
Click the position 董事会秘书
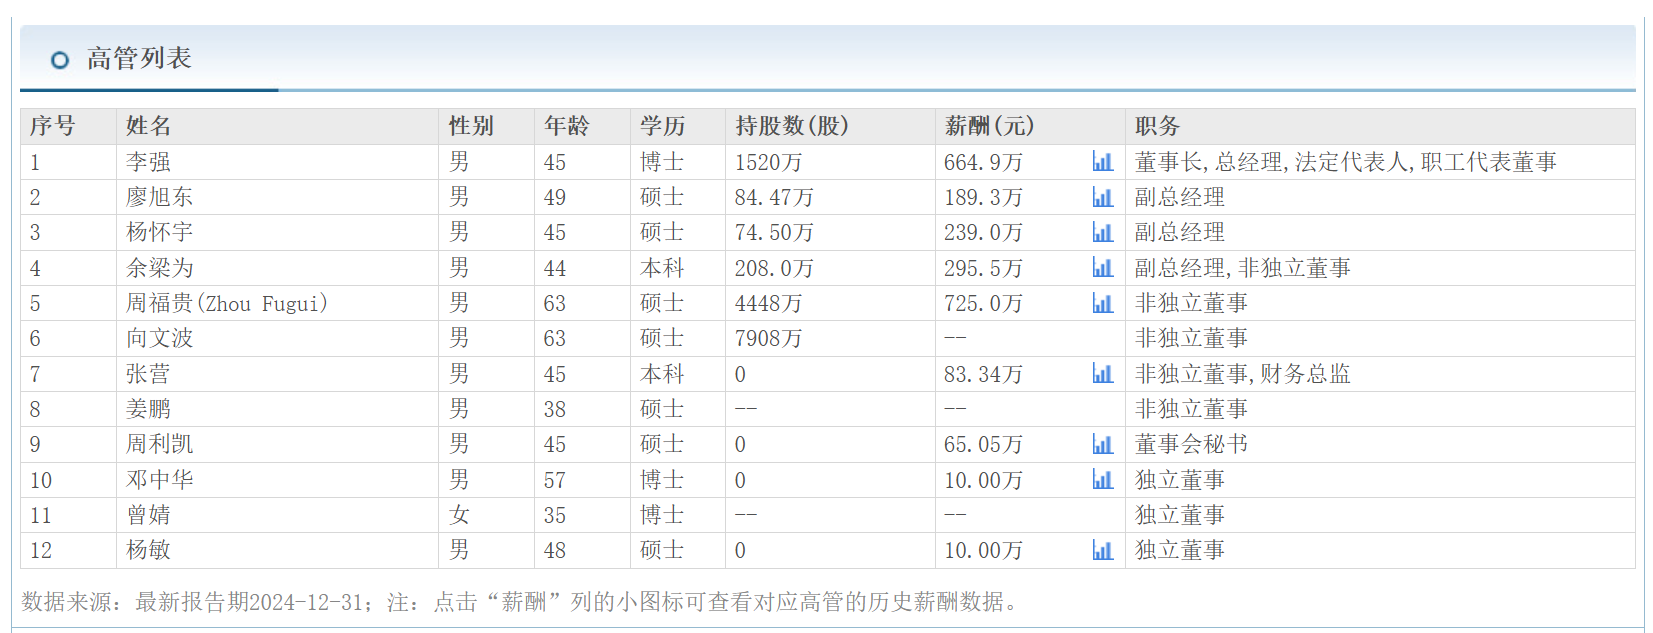tap(1192, 444)
